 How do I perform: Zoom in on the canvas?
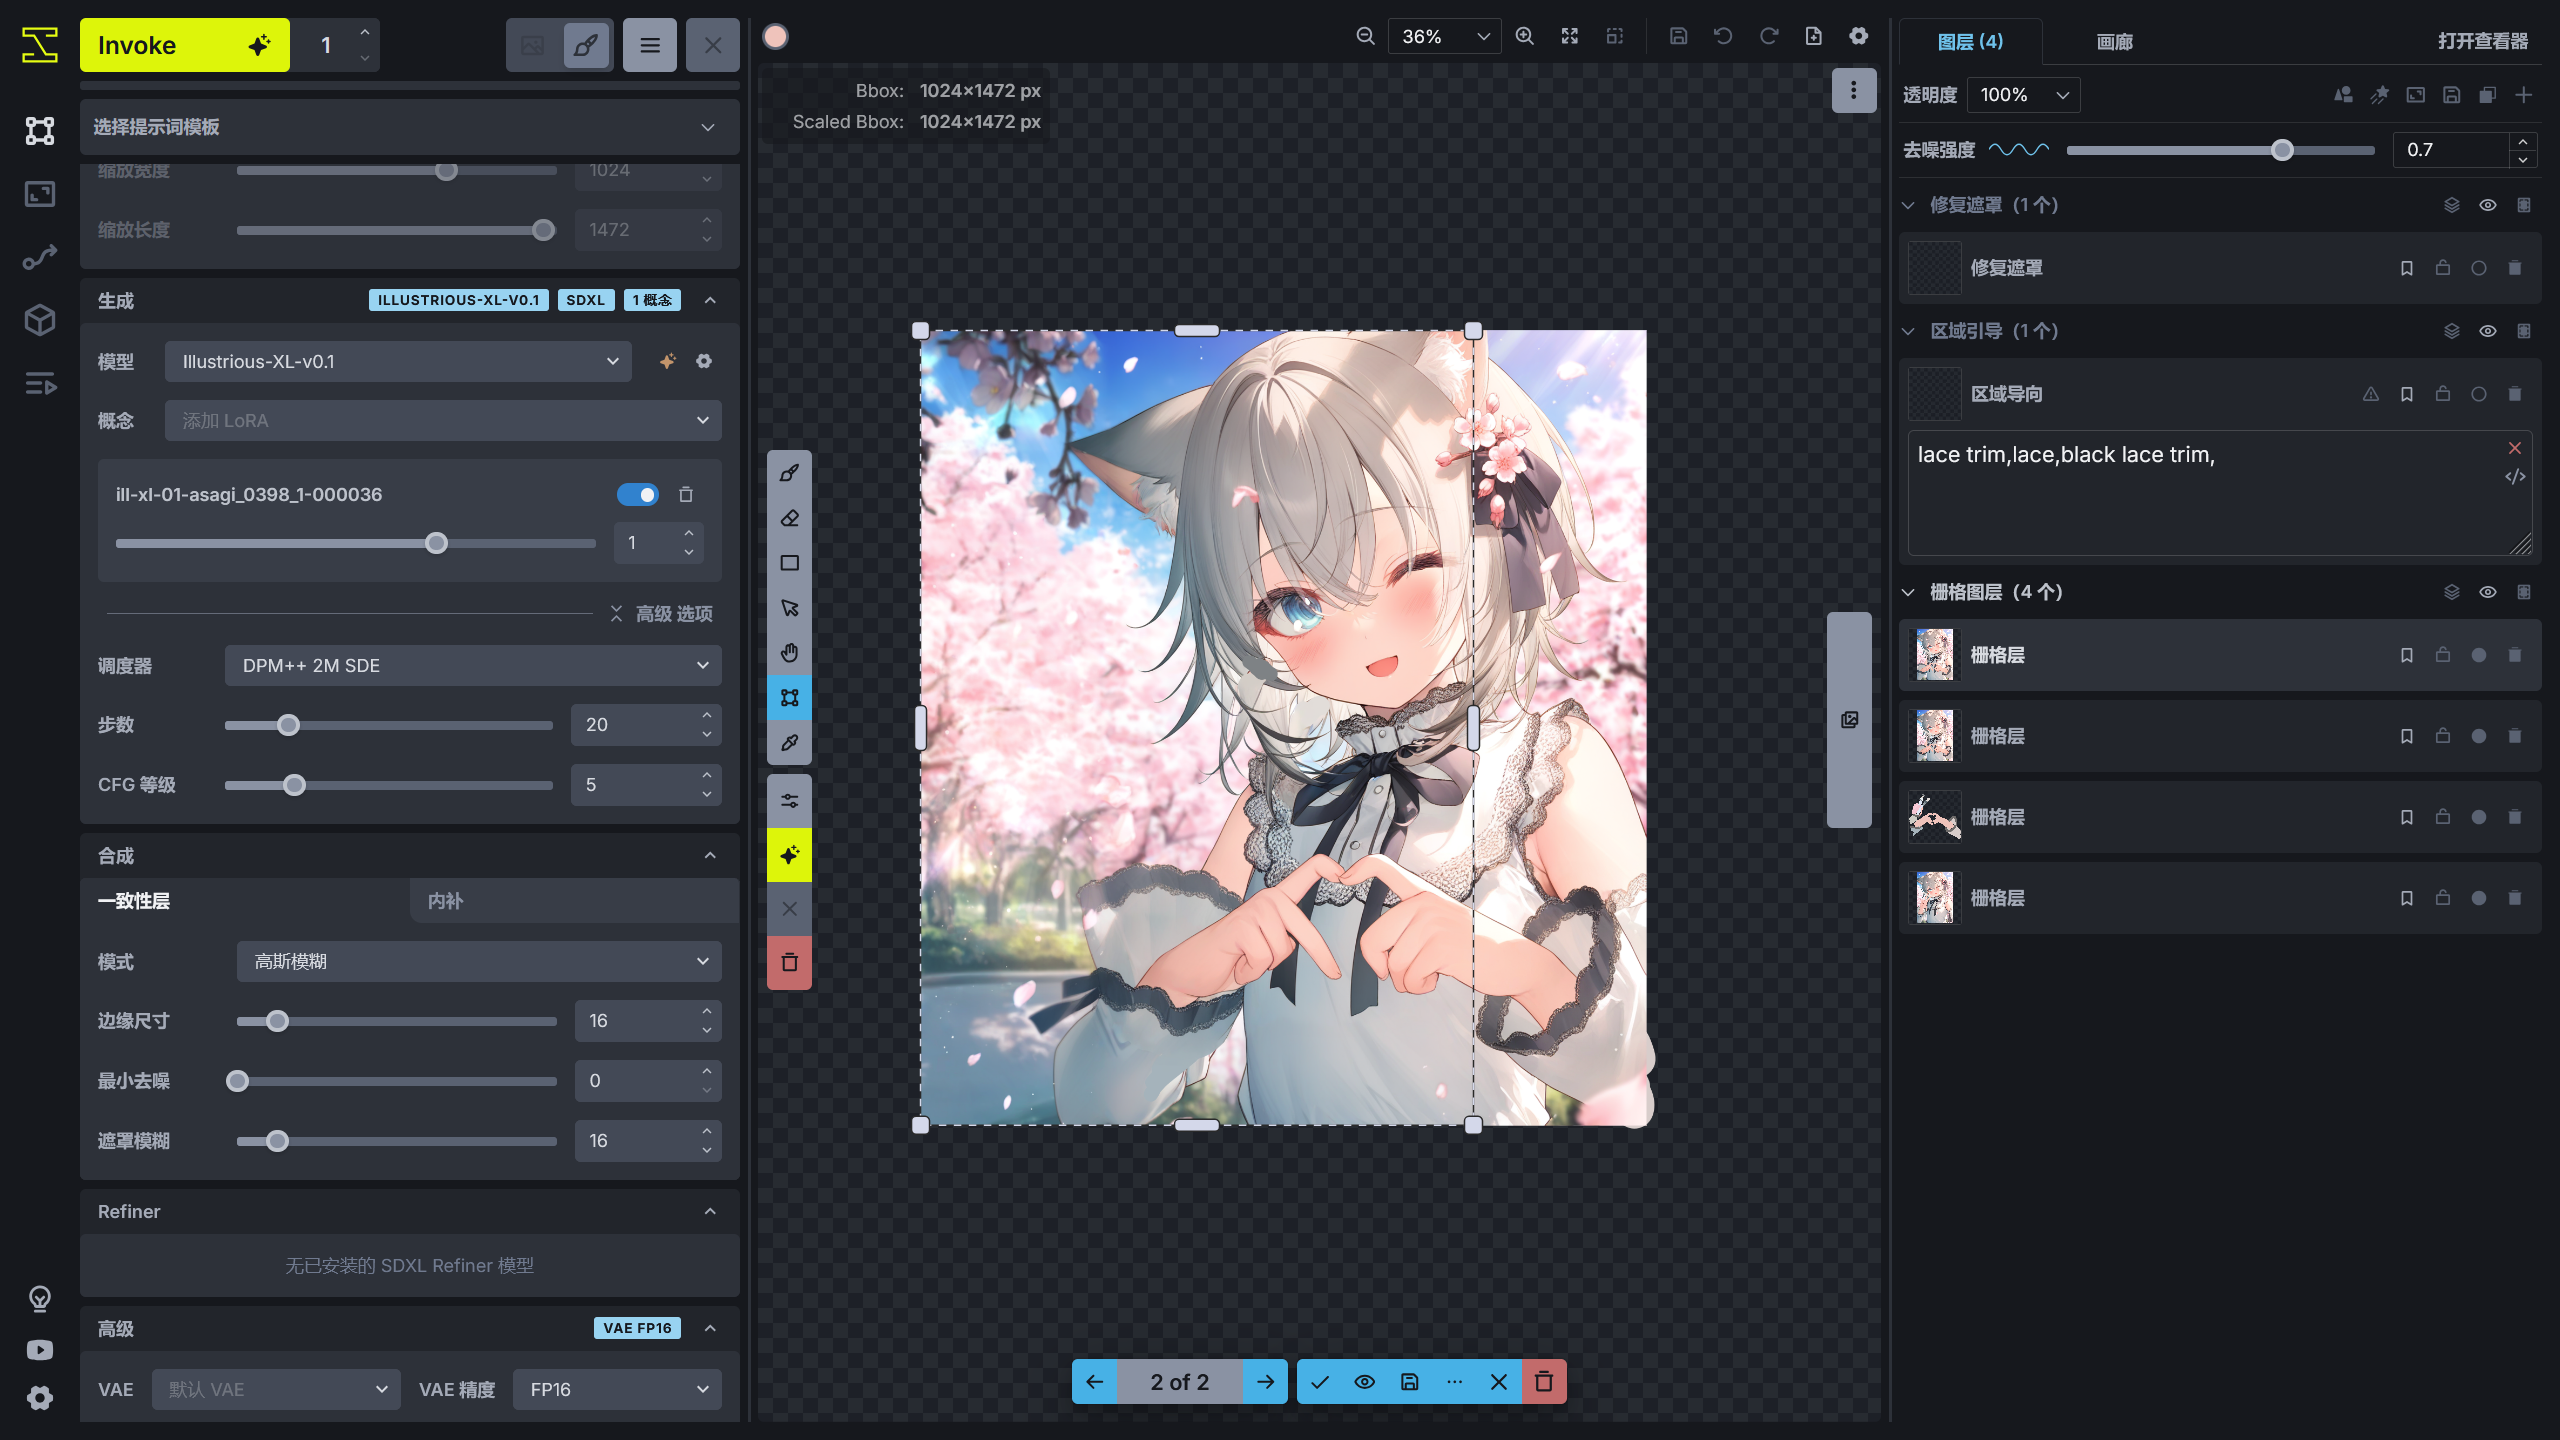[x=1524, y=36]
